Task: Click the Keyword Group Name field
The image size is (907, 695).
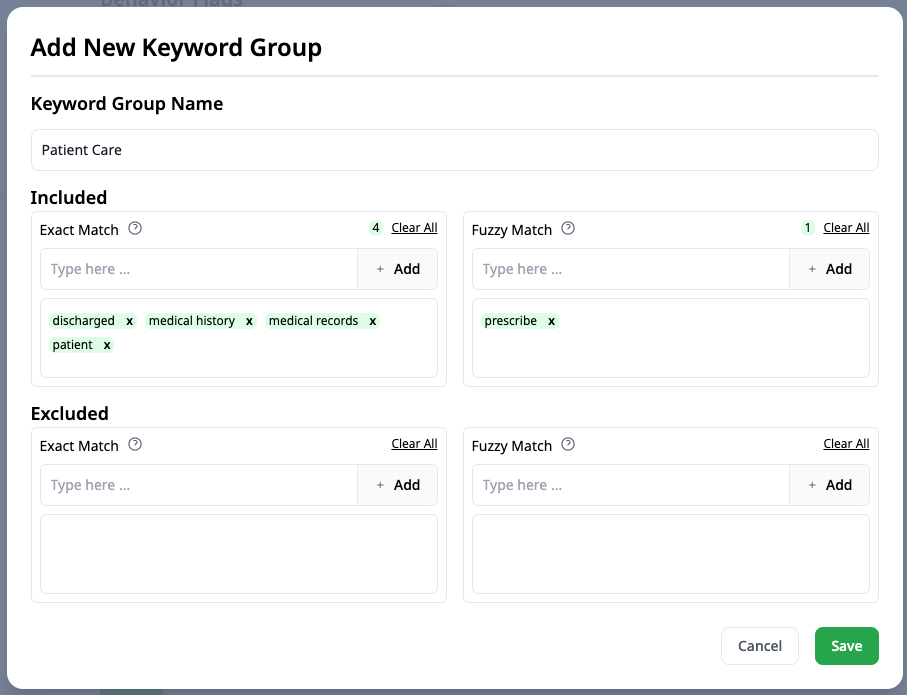Action: click(454, 149)
